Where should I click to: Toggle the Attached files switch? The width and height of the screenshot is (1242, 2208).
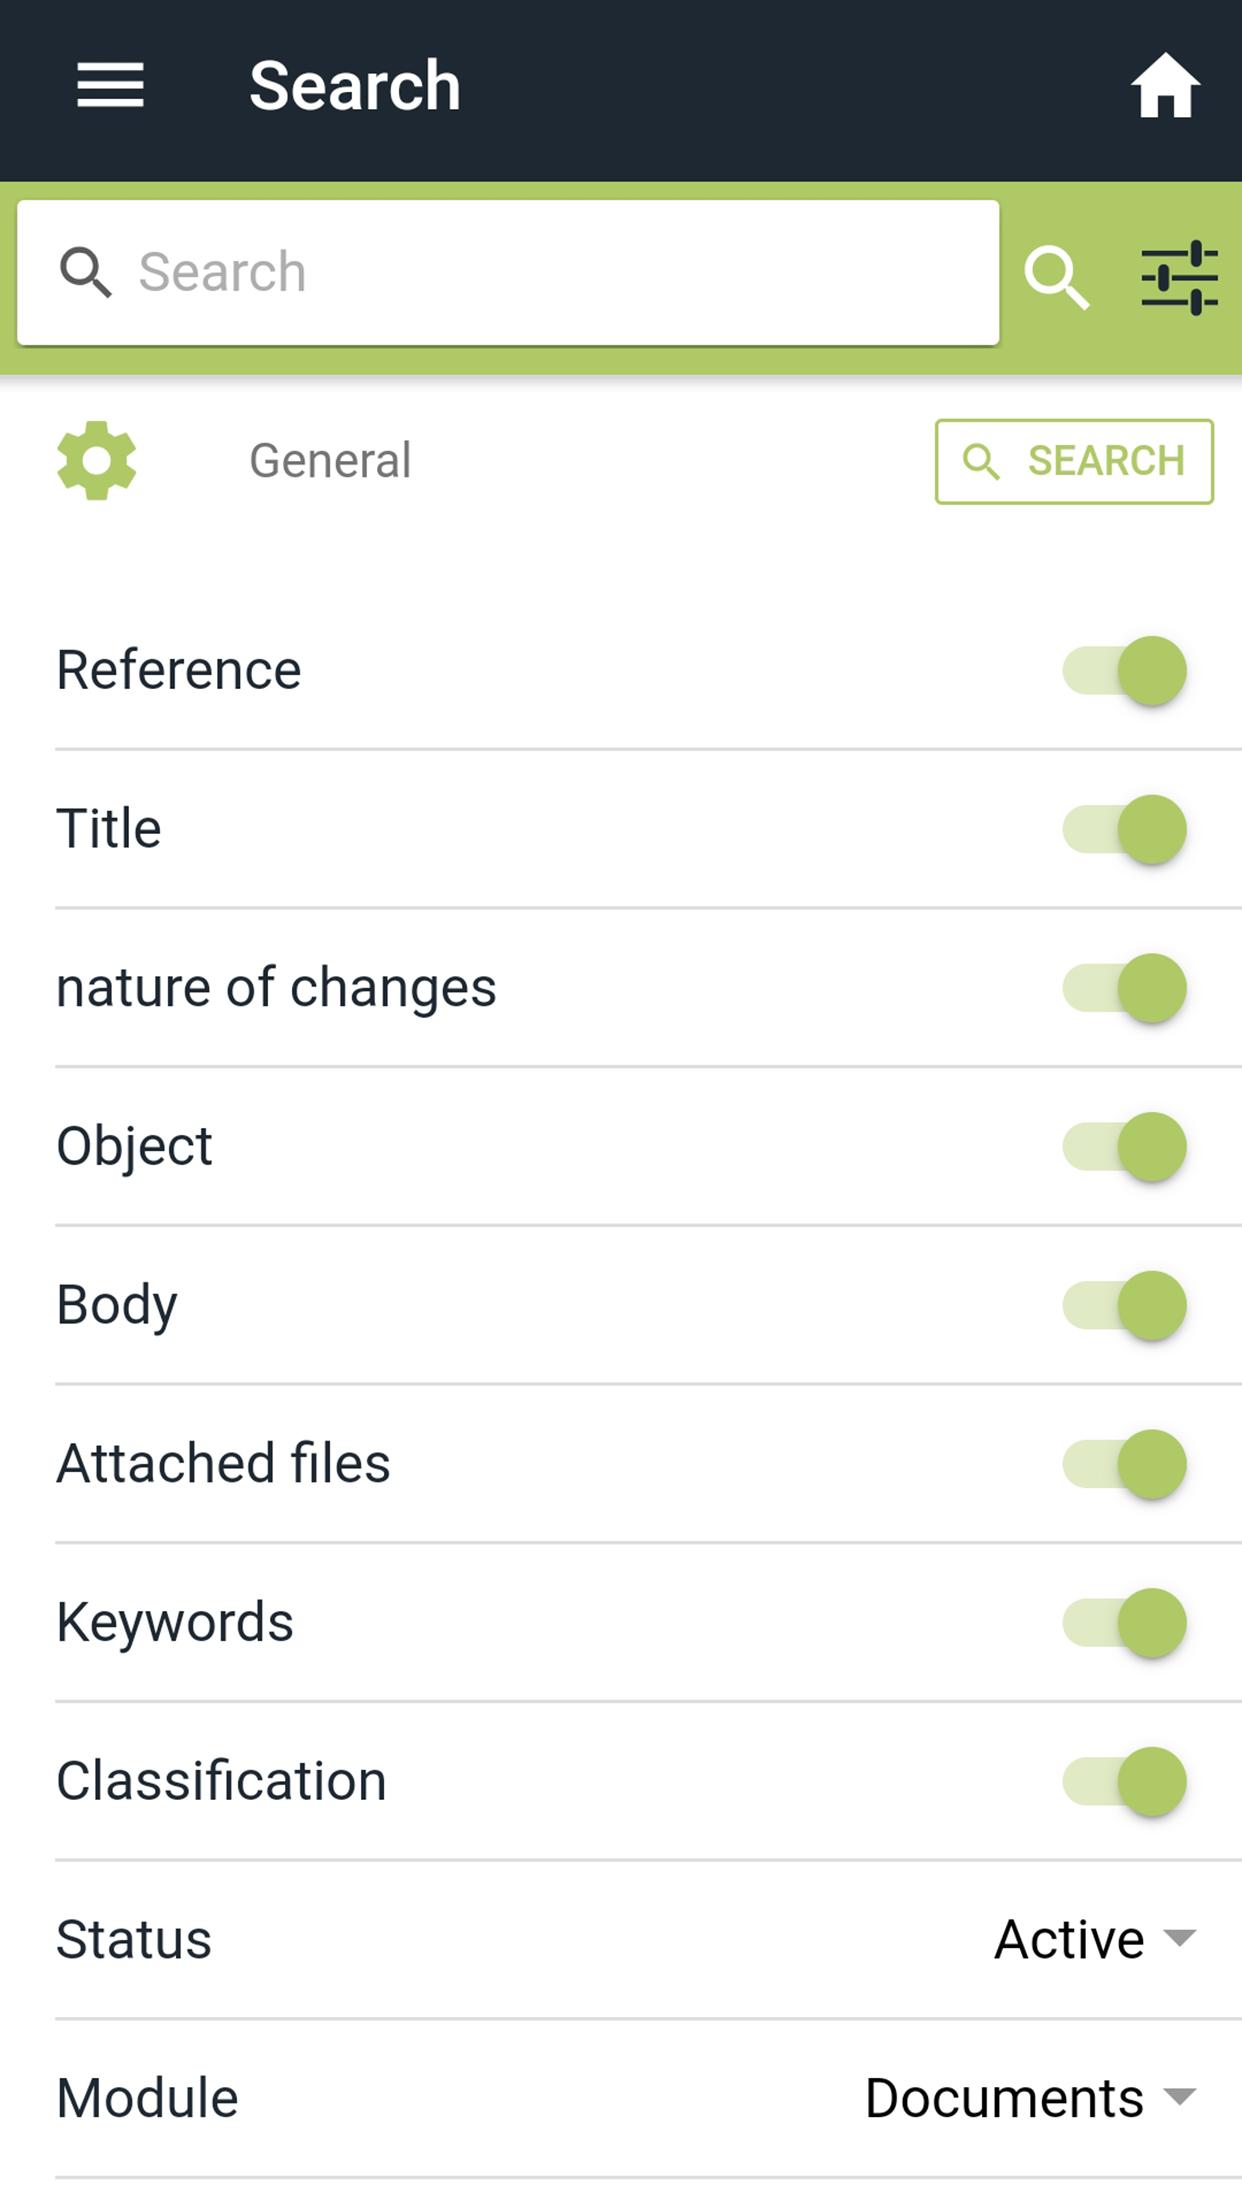tap(1124, 1464)
